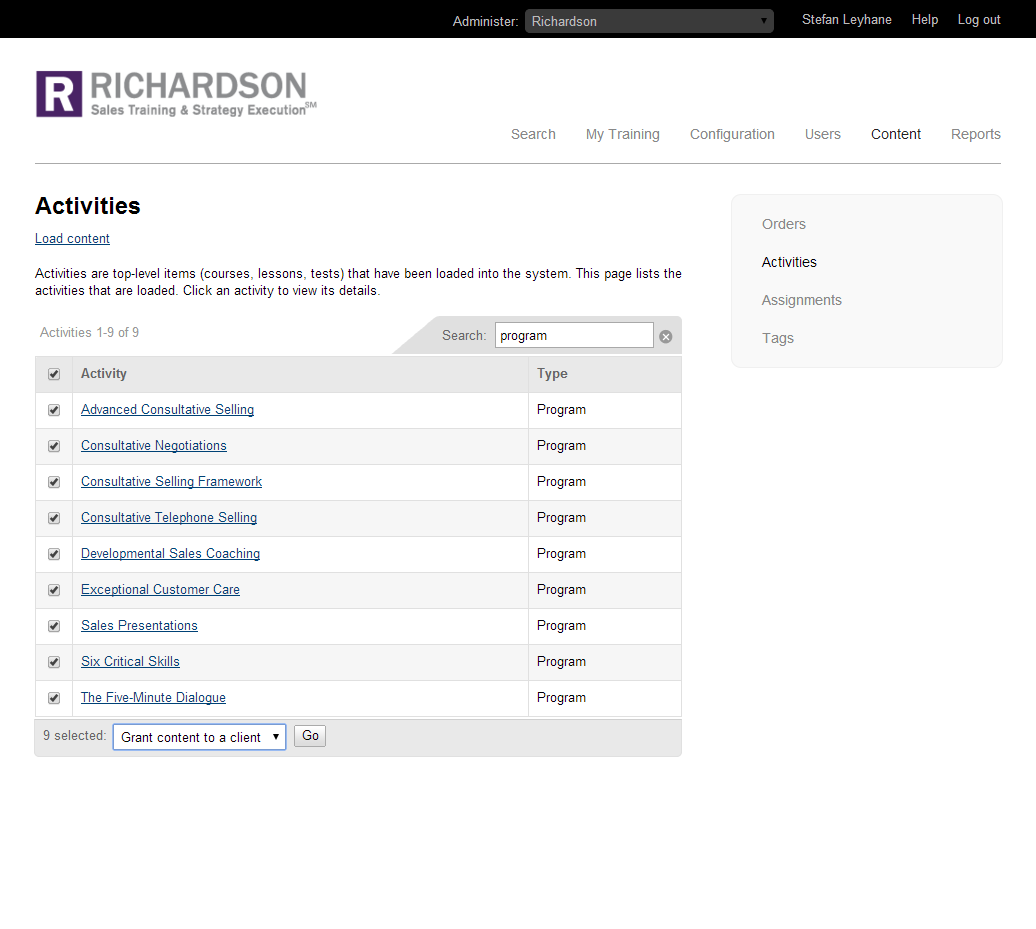This screenshot has width=1036, height=929.
Task: Open the Search navigation tab
Action: [533, 134]
